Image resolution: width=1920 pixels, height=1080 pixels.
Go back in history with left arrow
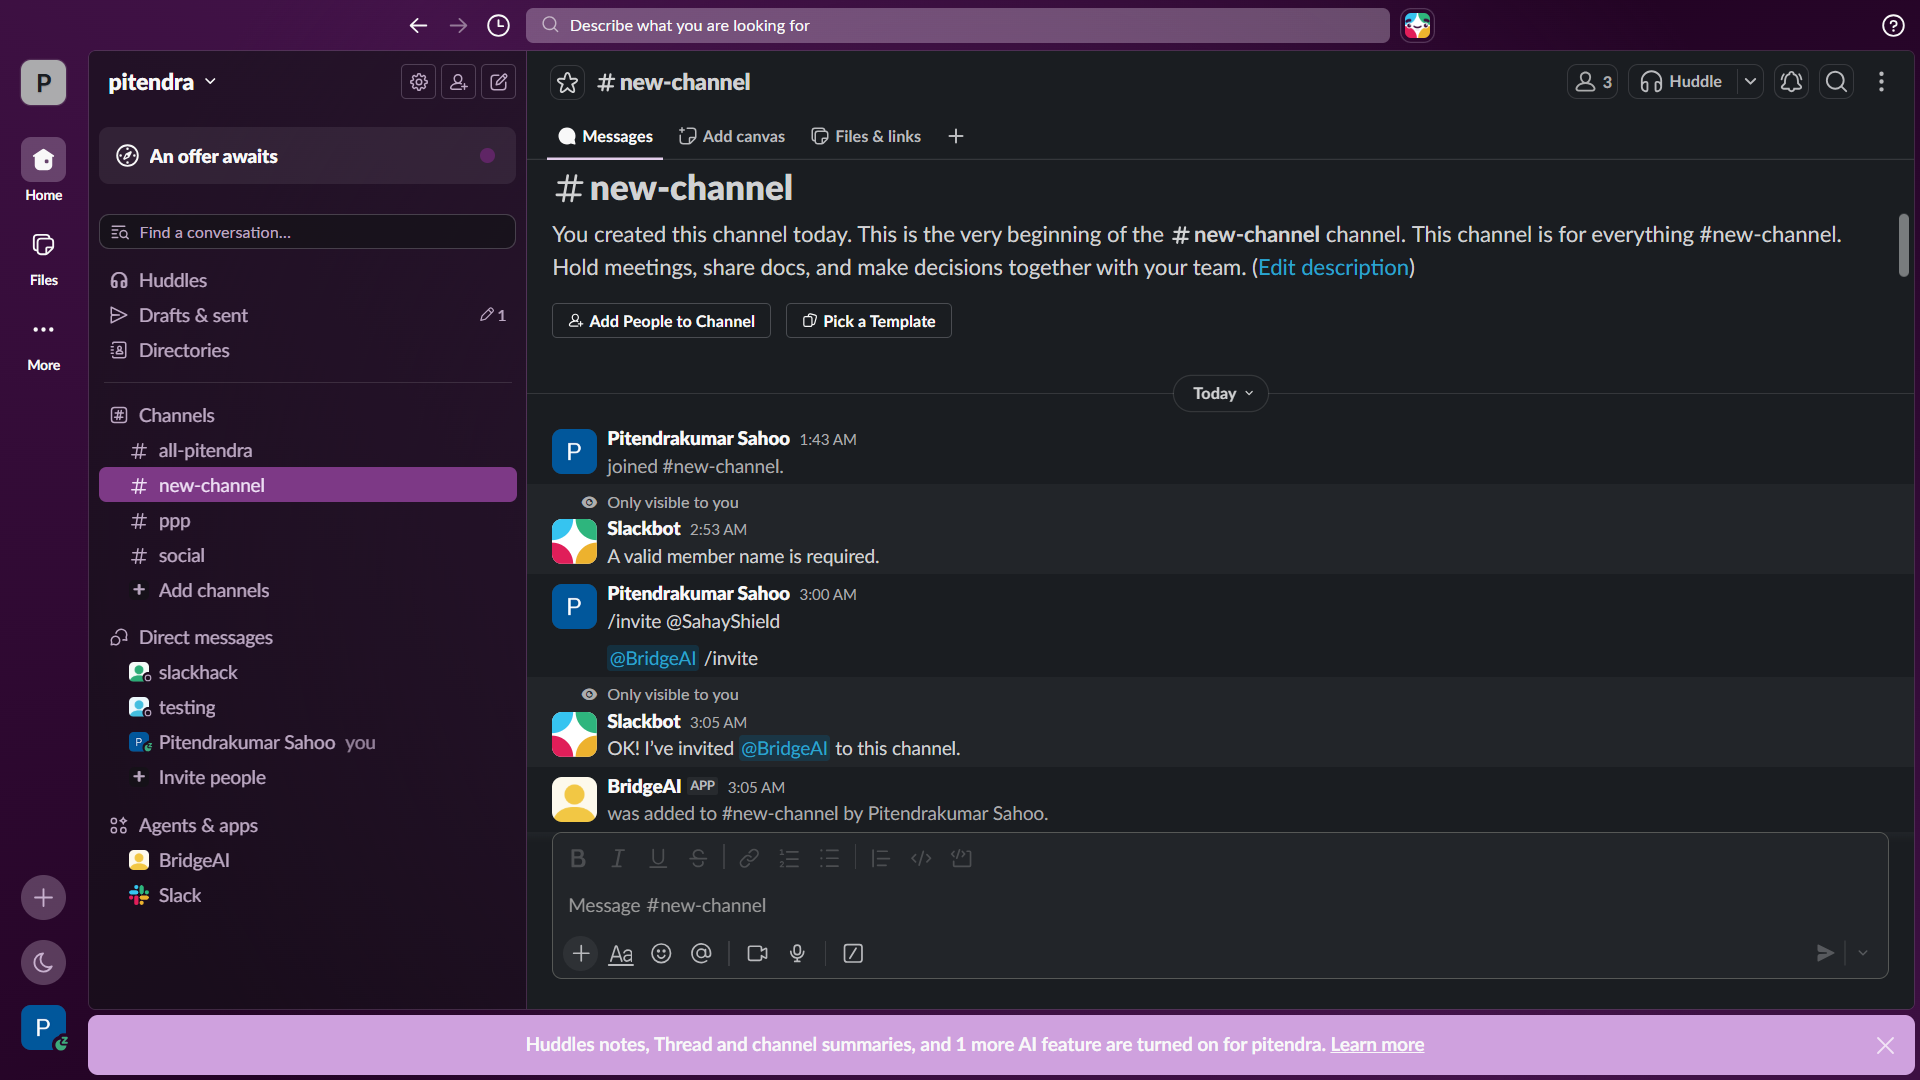pyautogui.click(x=418, y=26)
